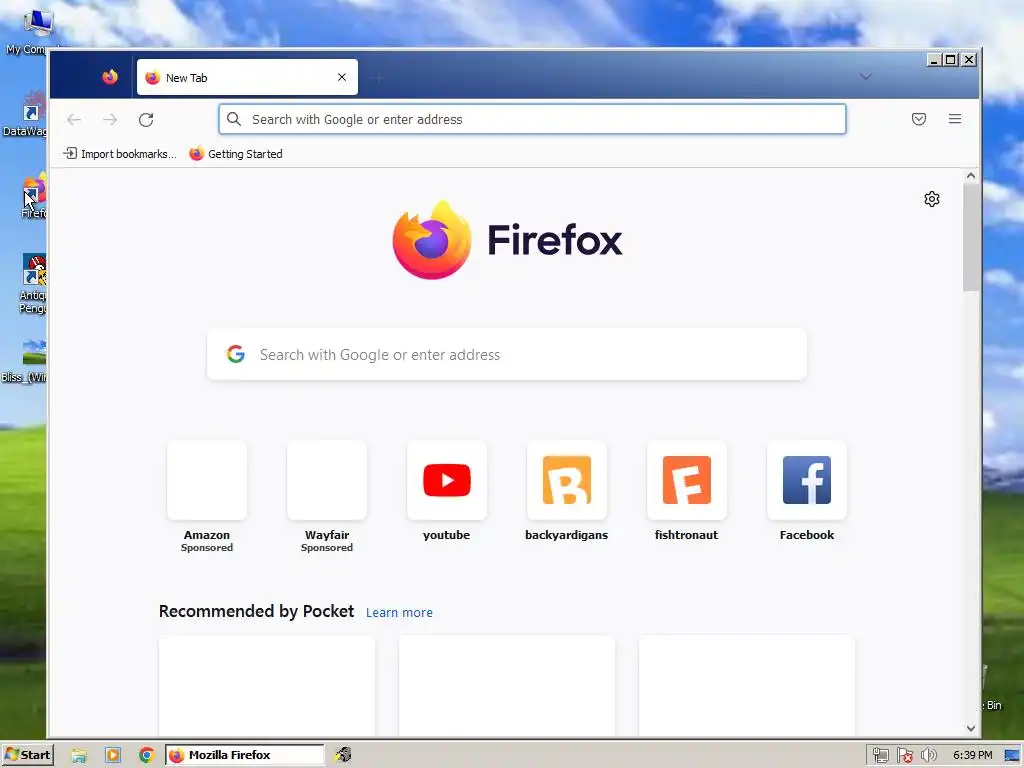Viewport: 1024px width, 768px height.
Task: Click the scrollbar up arrow
Action: pyautogui.click(x=970, y=176)
